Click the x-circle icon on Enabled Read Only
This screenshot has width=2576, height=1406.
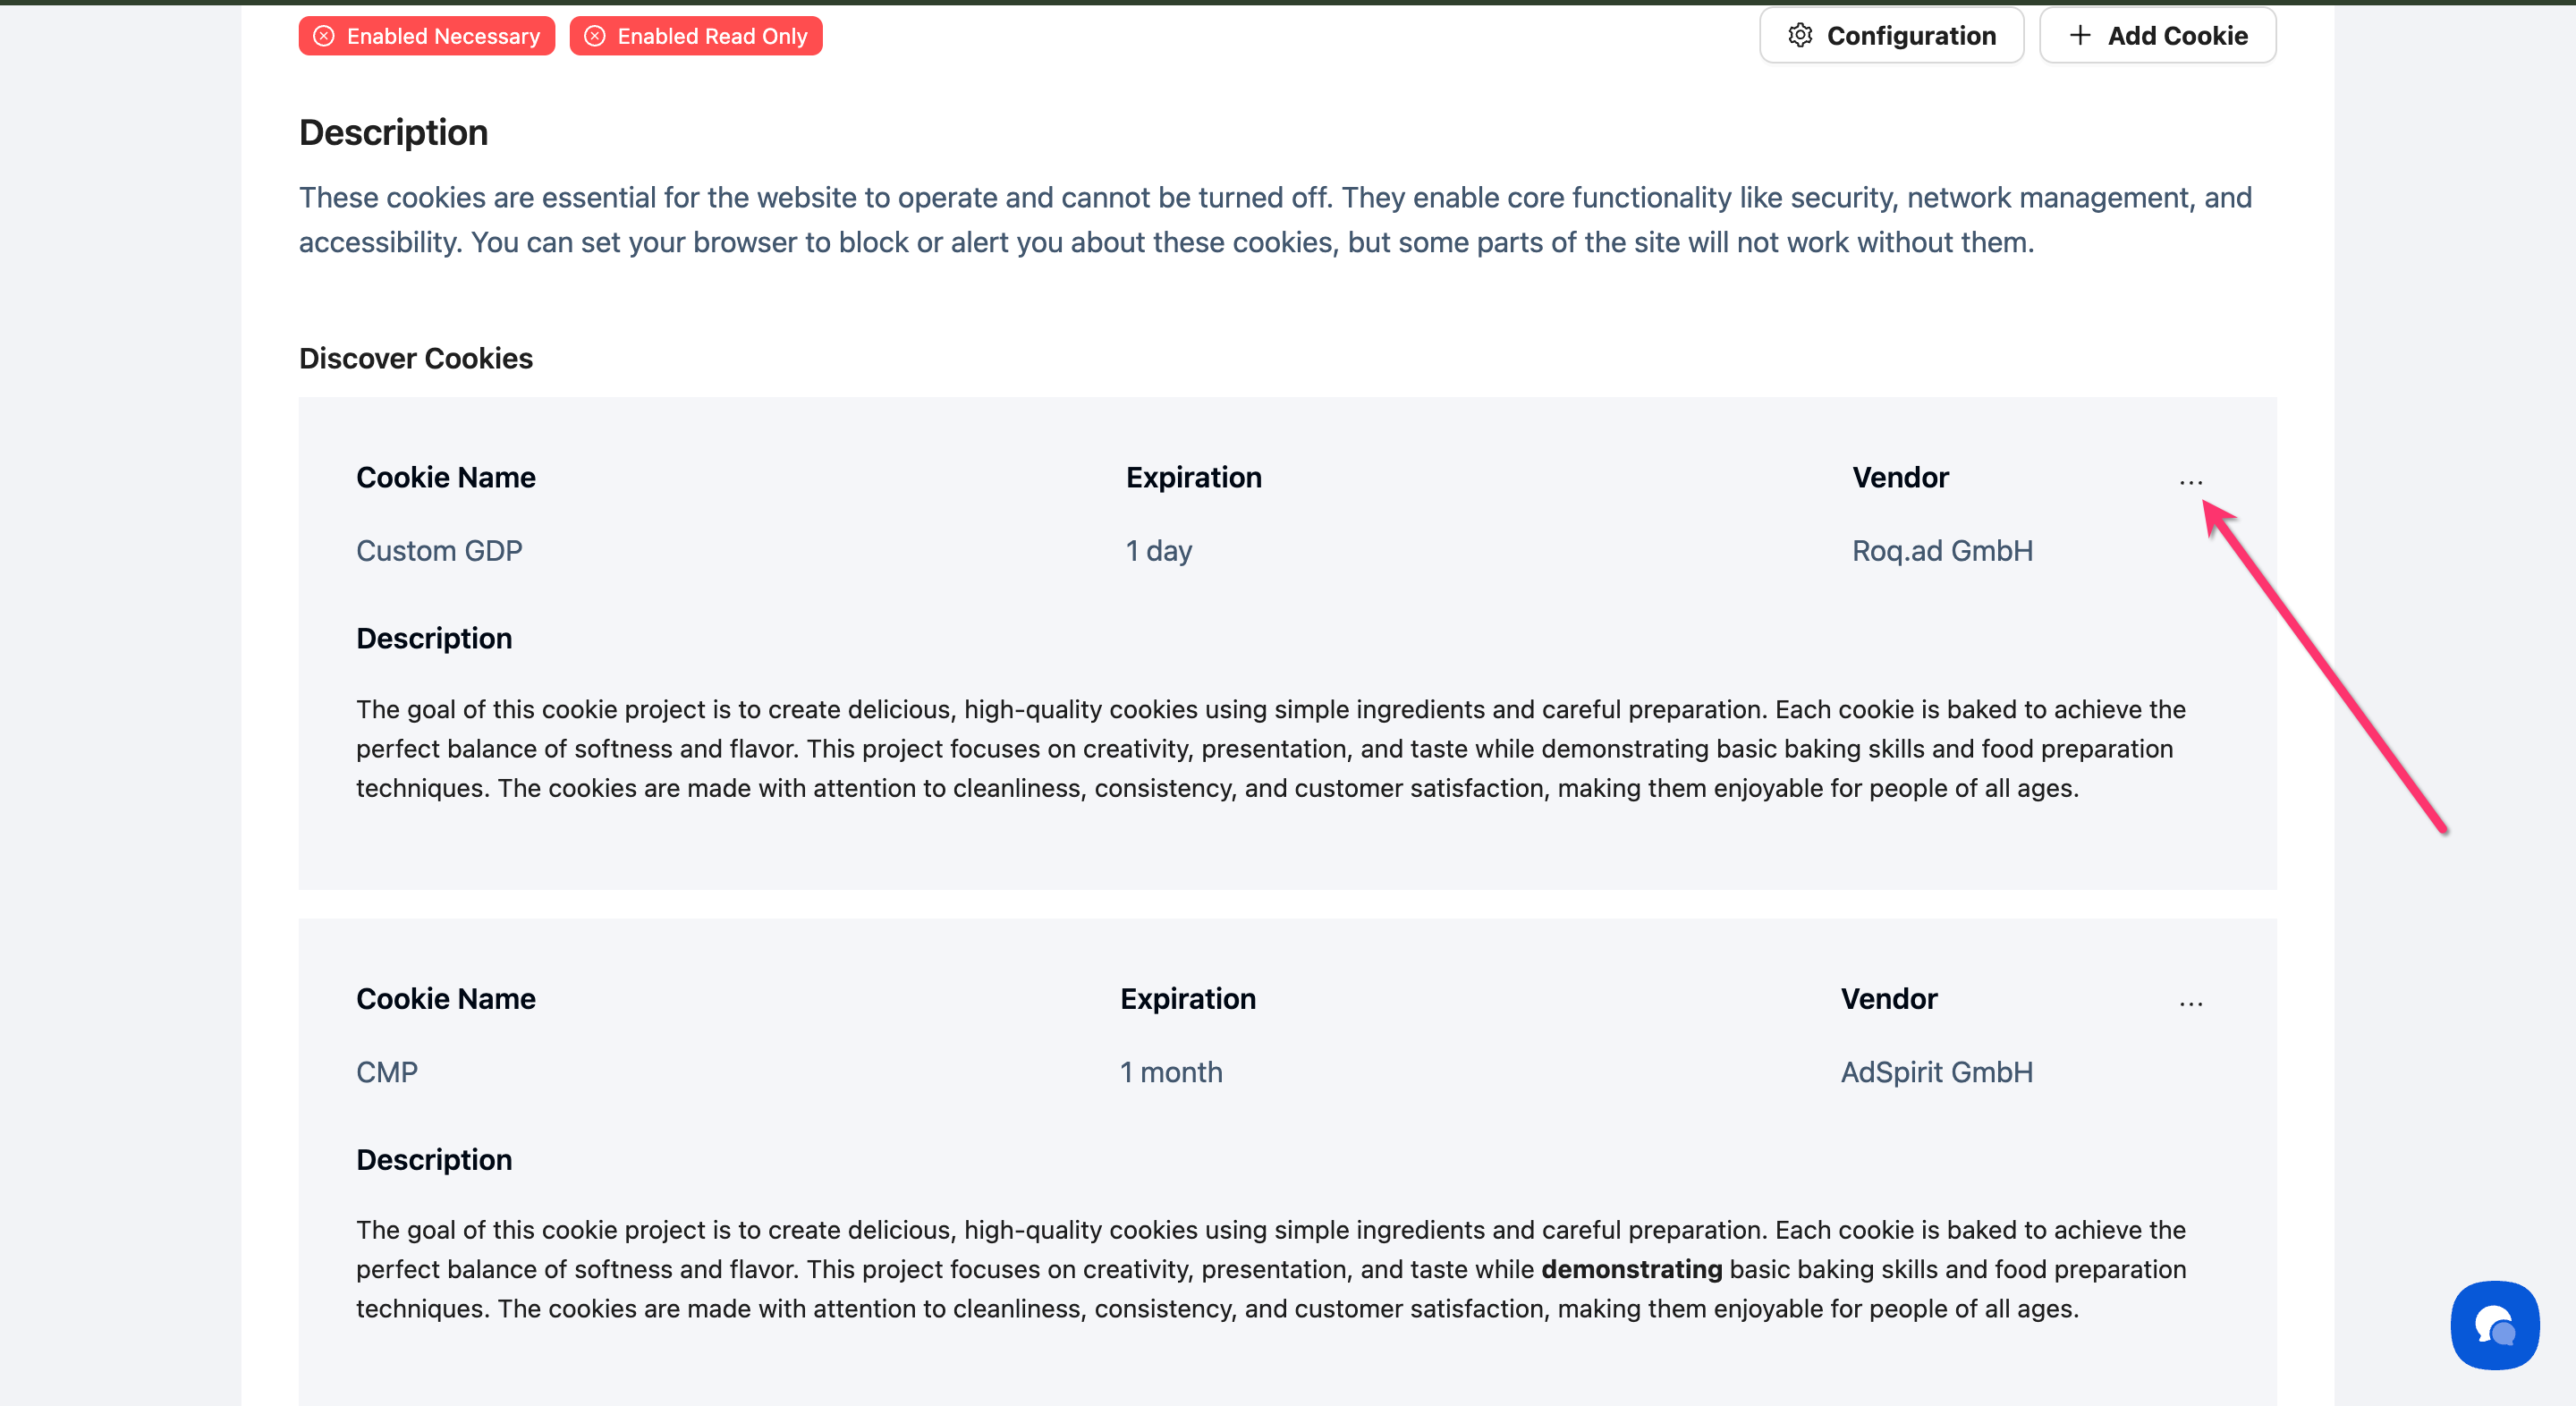595,37
